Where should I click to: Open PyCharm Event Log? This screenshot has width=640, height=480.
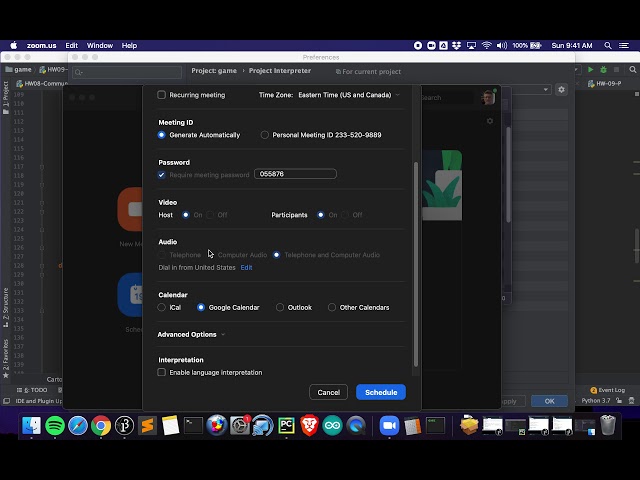click(x=607, y=390)
